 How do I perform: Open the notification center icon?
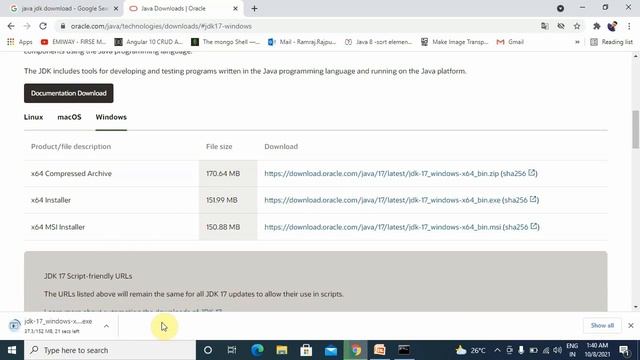624,350
